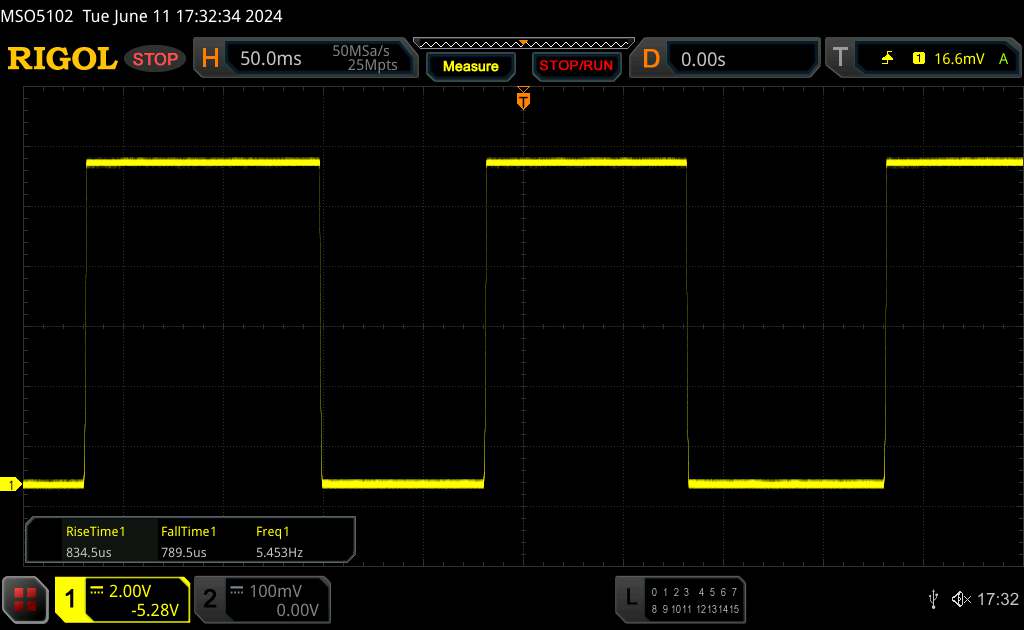Click channel 2 DC coupling icon
This screenshot has height=630, width=1024.
[x=236, y=591]
